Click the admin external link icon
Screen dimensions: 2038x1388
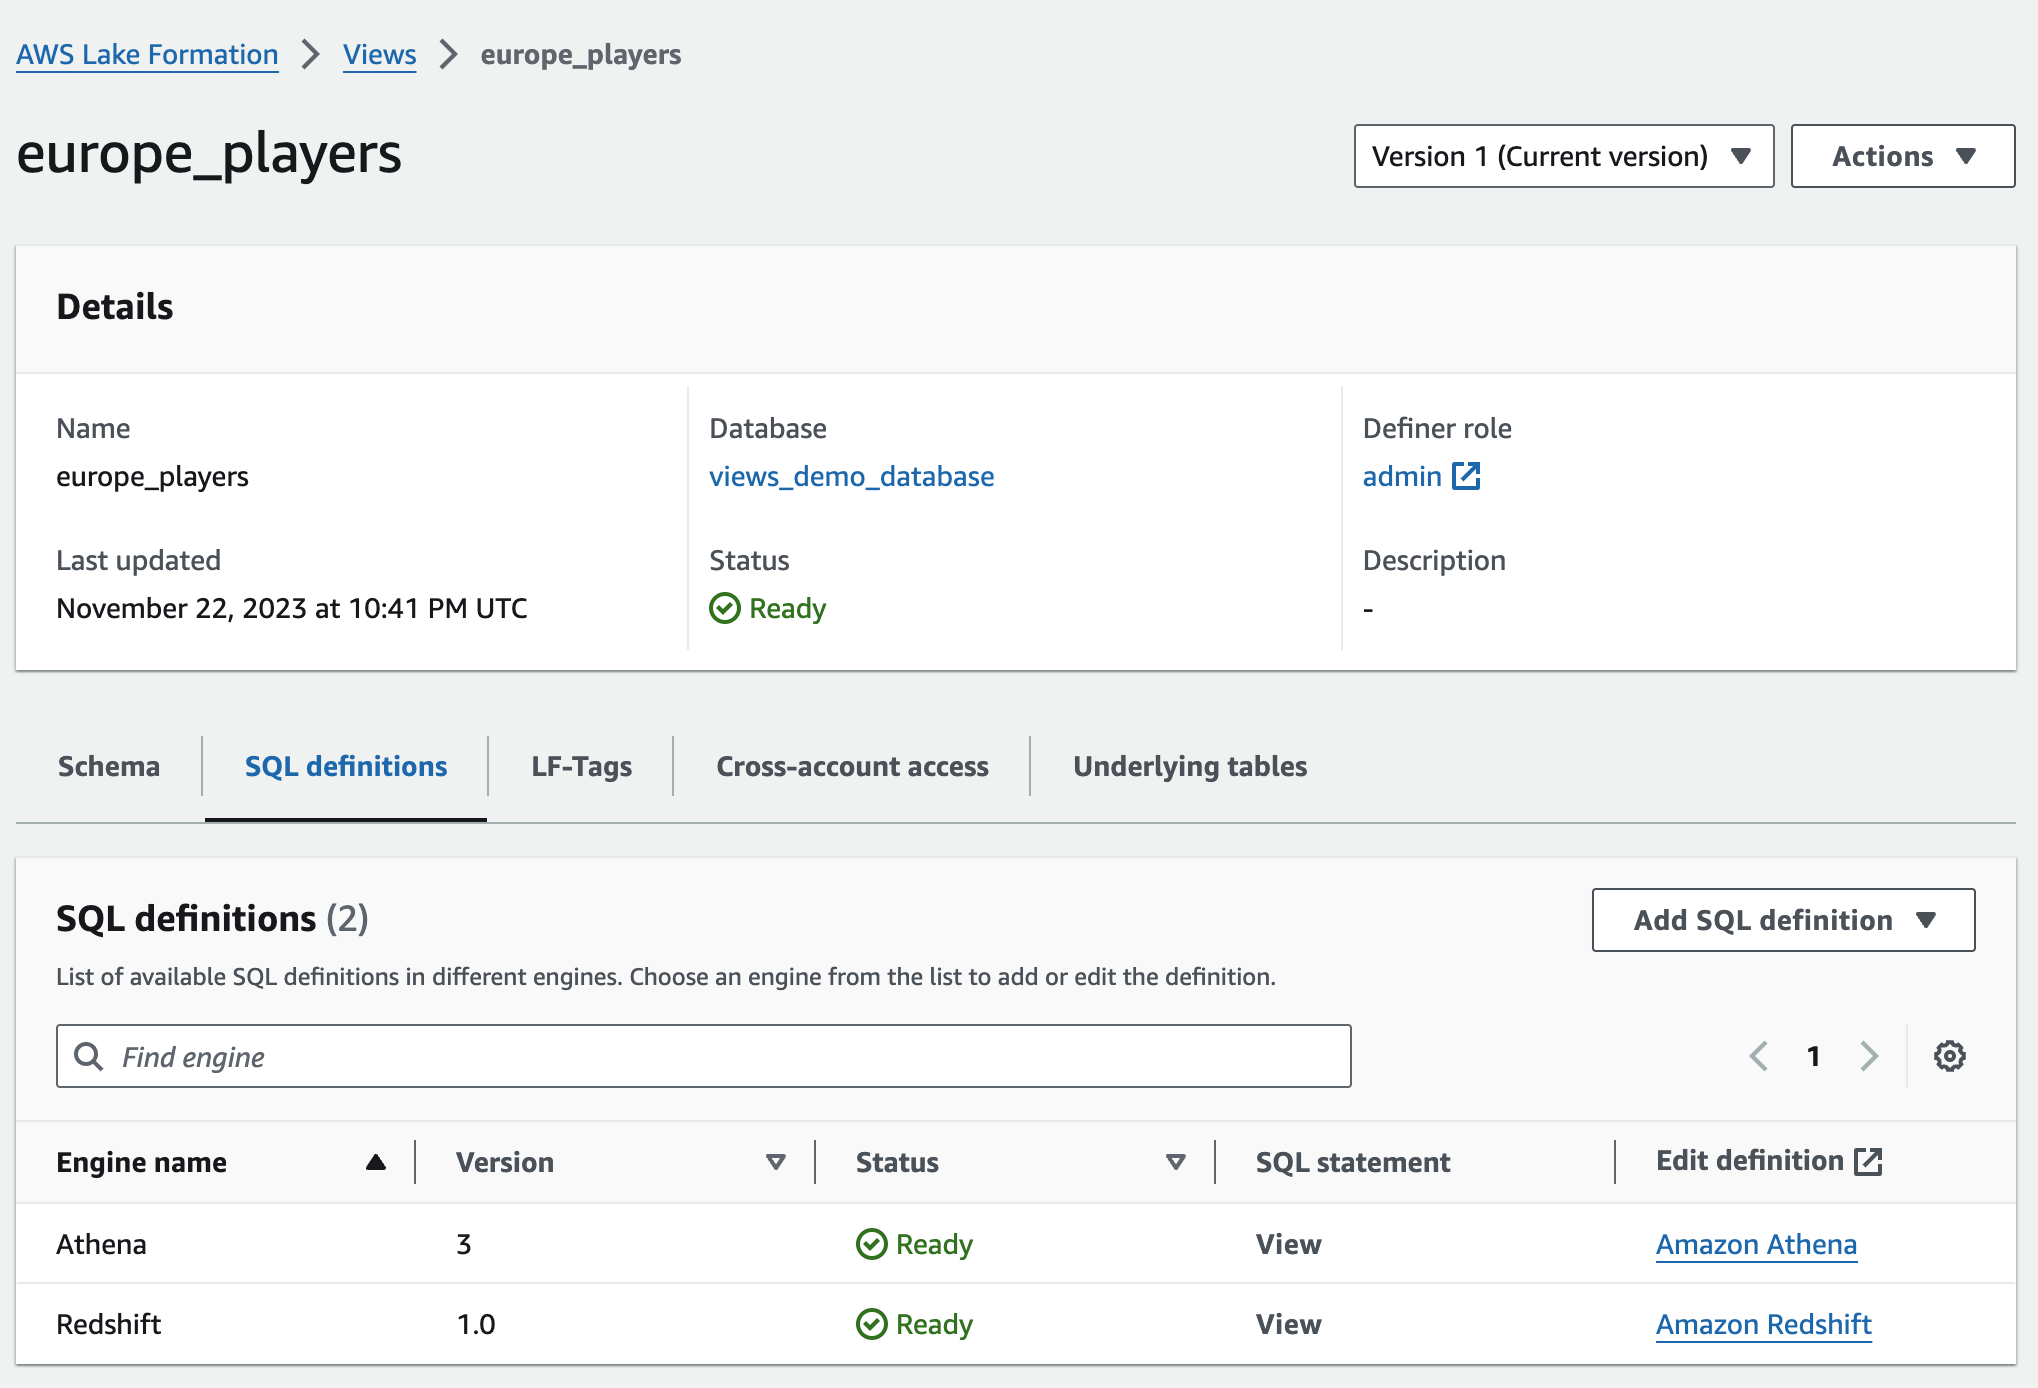pos(1466,476)
